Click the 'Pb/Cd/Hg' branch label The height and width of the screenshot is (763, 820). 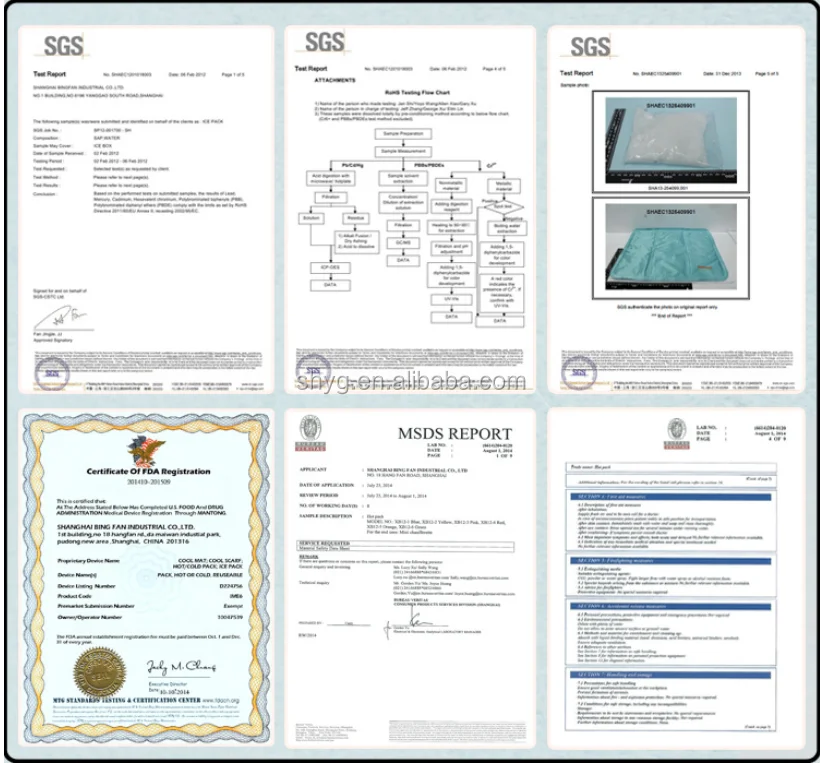point(352,165)
